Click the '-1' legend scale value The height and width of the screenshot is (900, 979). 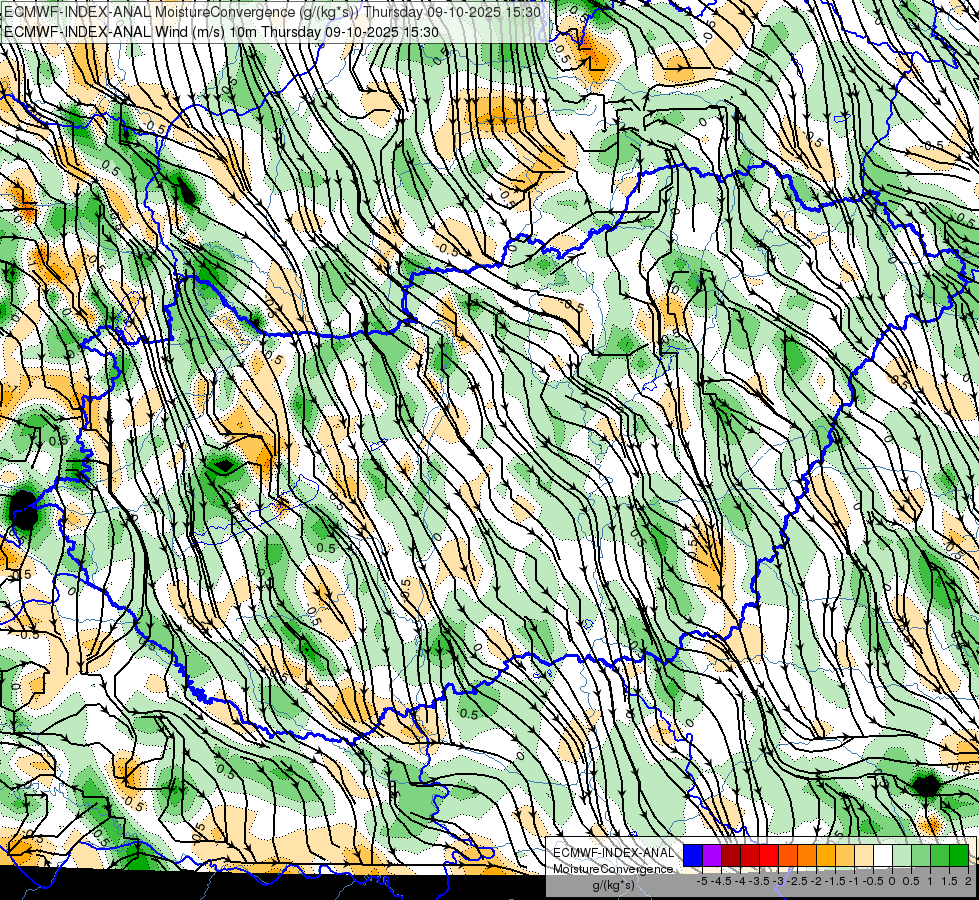click(854, 881)
